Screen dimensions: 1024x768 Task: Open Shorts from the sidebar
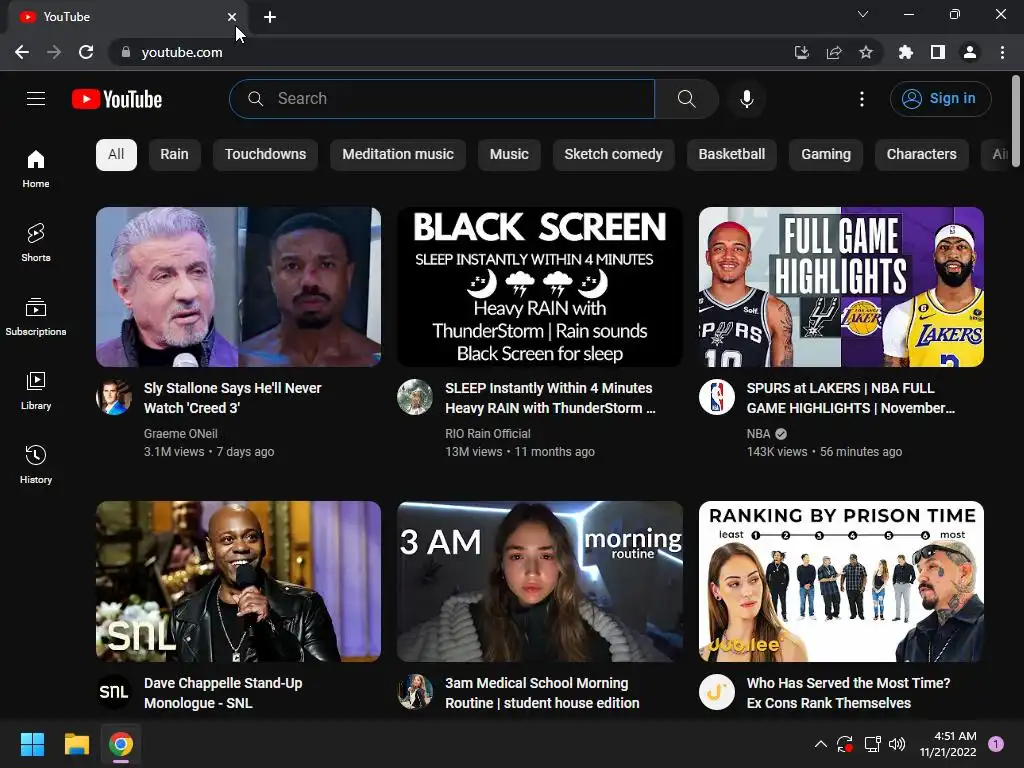[36, 242]
